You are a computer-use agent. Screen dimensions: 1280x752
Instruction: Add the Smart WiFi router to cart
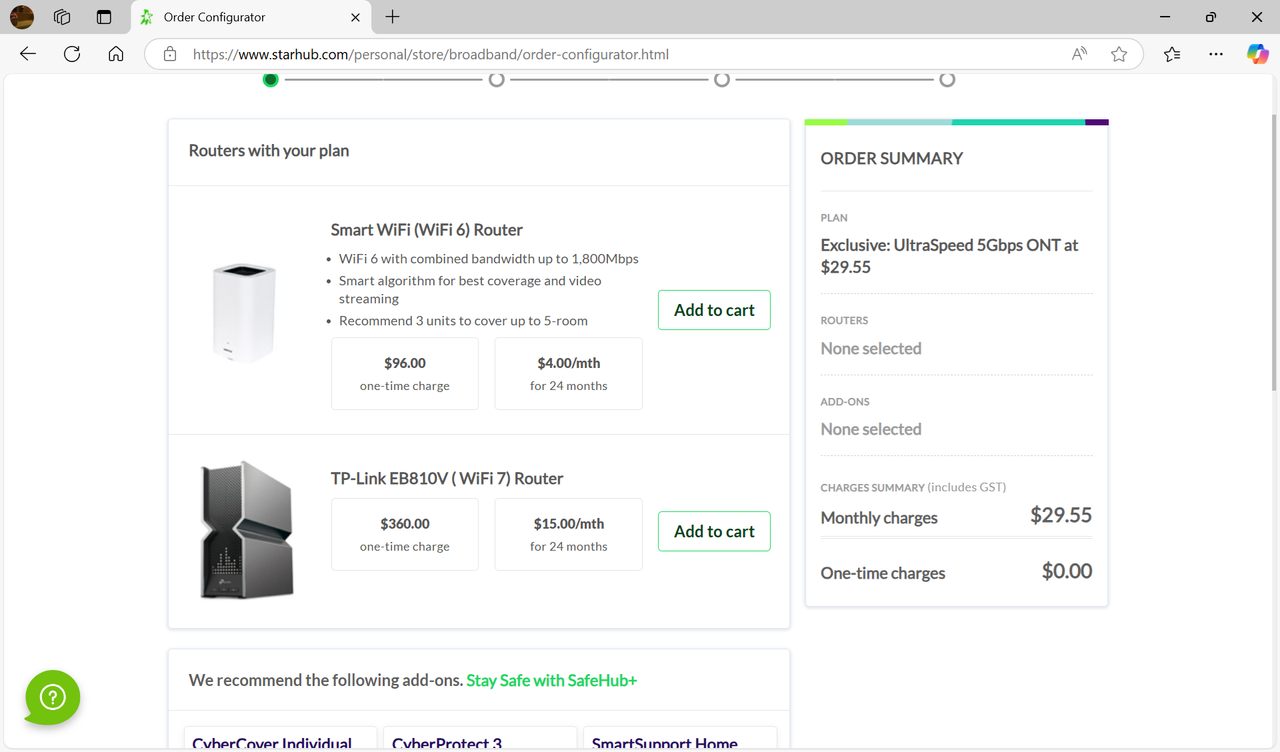[x=713, y=310]
